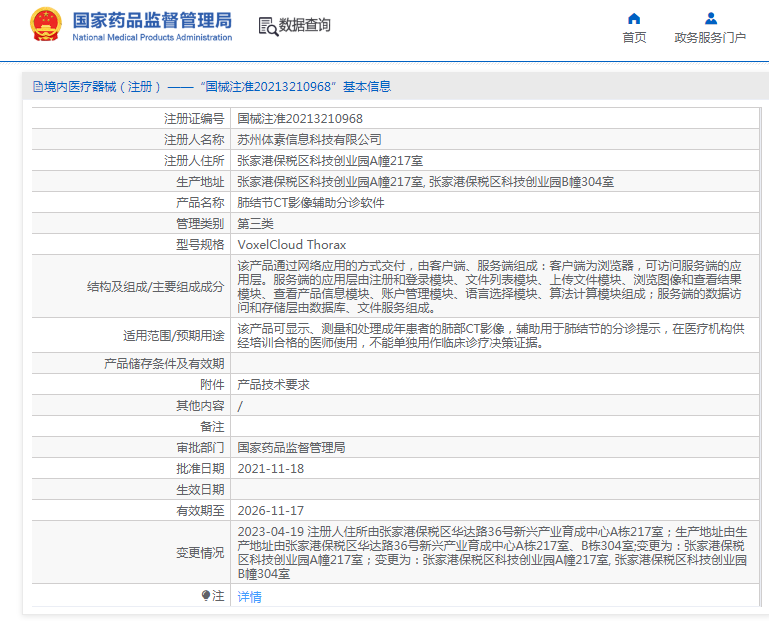The height and width of the screenshot is (621, 769).
Task: Click the 生产地址 production address value
Action: pyautogui.click(x=426, y=182)
